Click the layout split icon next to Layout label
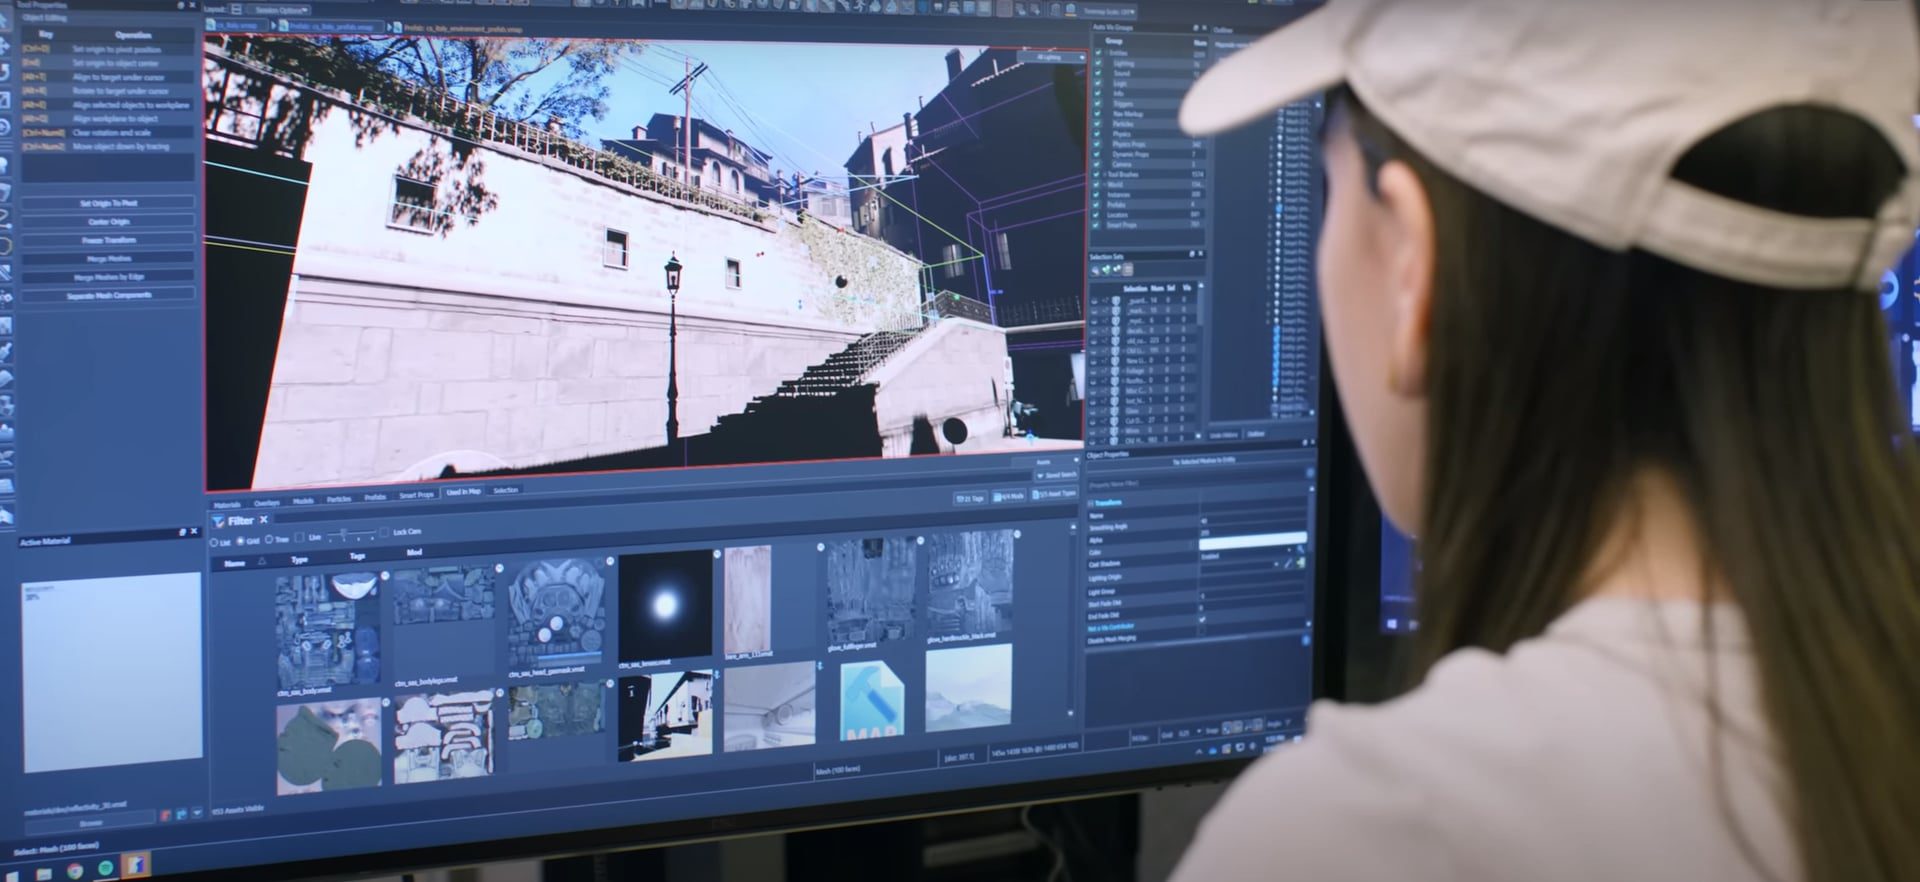Viewport: 1920px width, 882px height. (236, 9)
